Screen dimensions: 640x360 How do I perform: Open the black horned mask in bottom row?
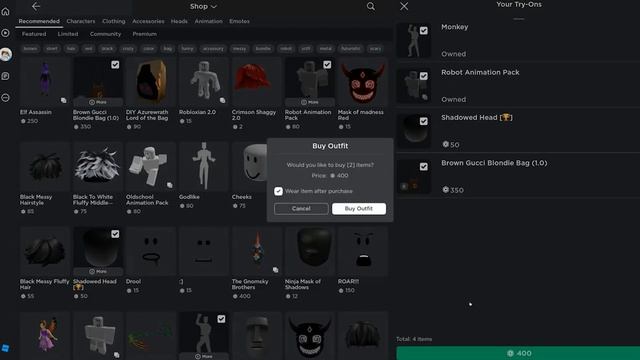pos(310,336)
